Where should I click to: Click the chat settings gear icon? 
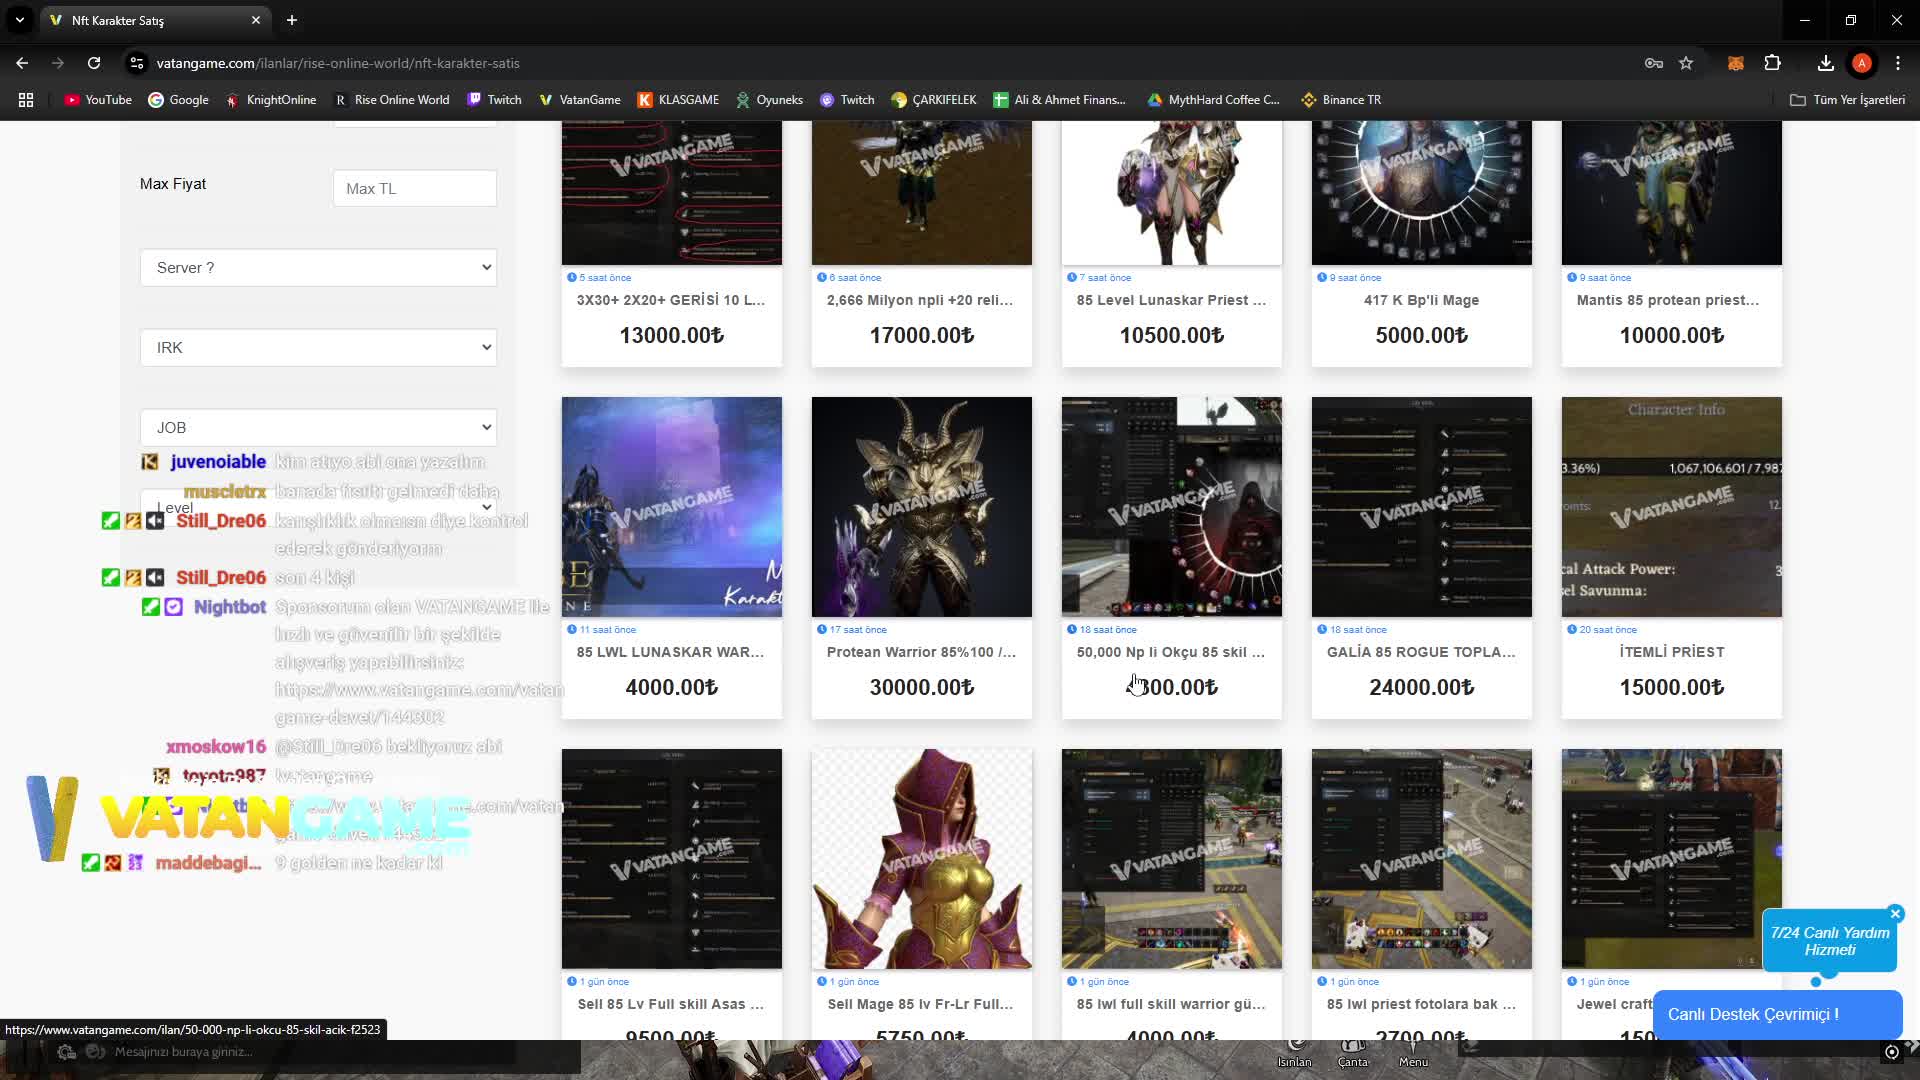click(x=66, y=1052)
